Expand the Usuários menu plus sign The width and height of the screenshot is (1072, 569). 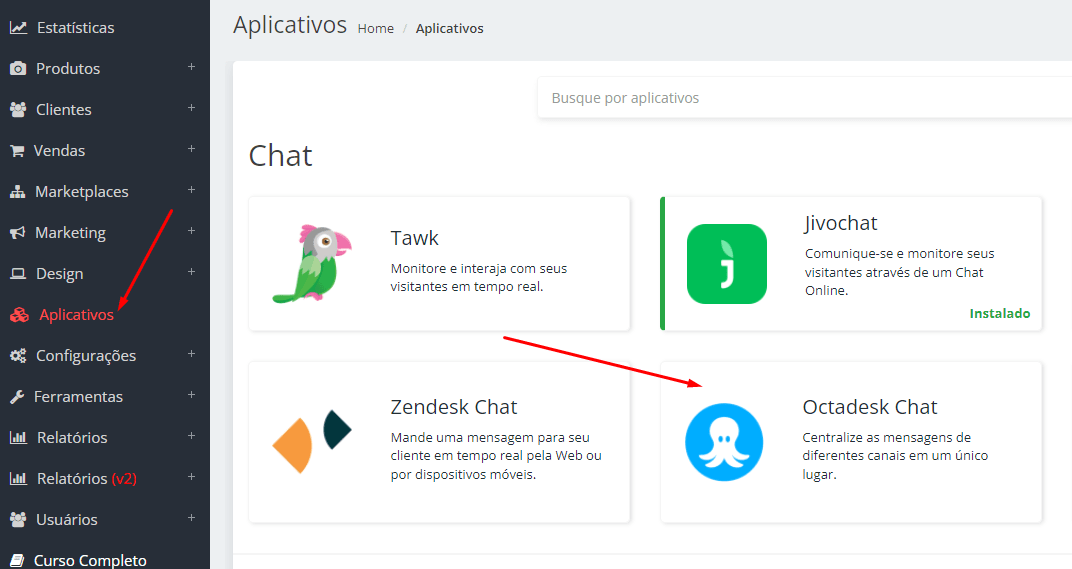coord(191,518)
